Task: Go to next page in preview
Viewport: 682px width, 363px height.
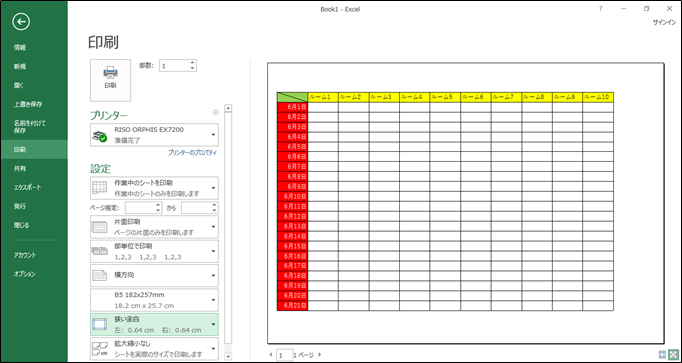Action: pyautogui.click(x=320, y=355)
